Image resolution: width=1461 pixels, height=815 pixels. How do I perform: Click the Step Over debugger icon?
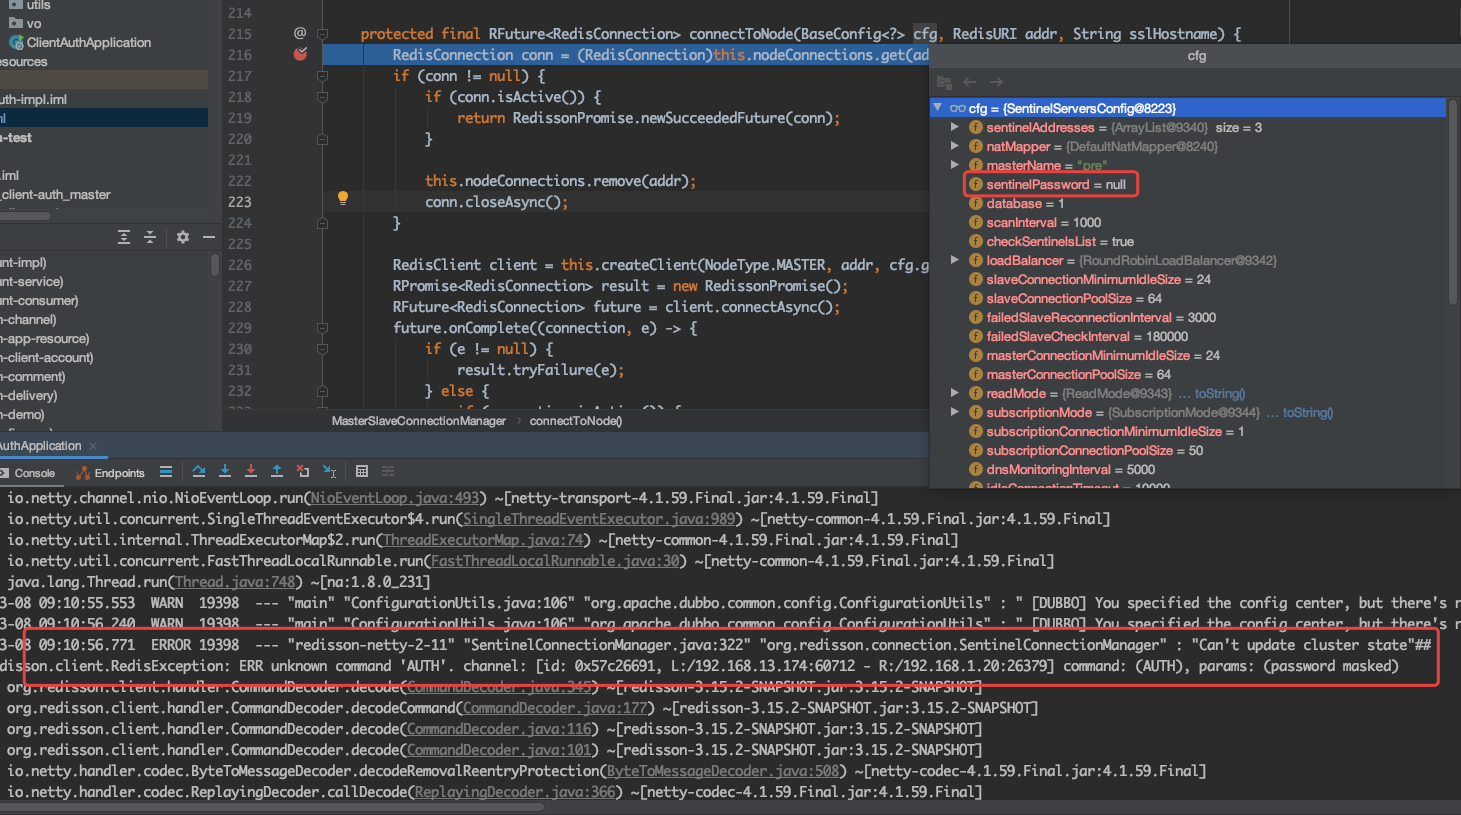point(199,471)
